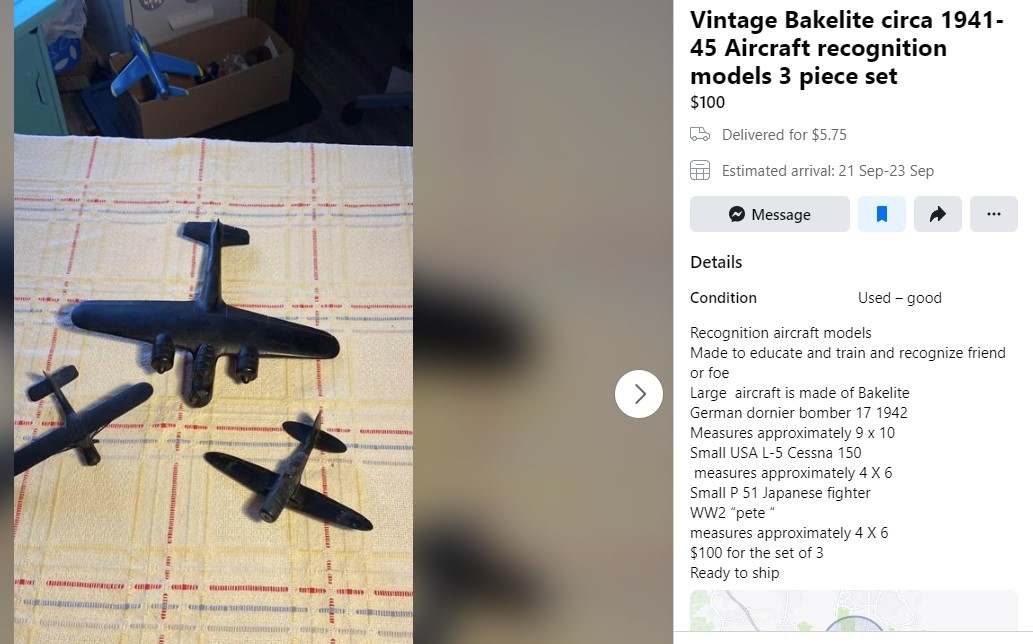Open the three-dot more options menu
Image resolution: width=1033 pixels, height=644 pixels.
[993, 214]
